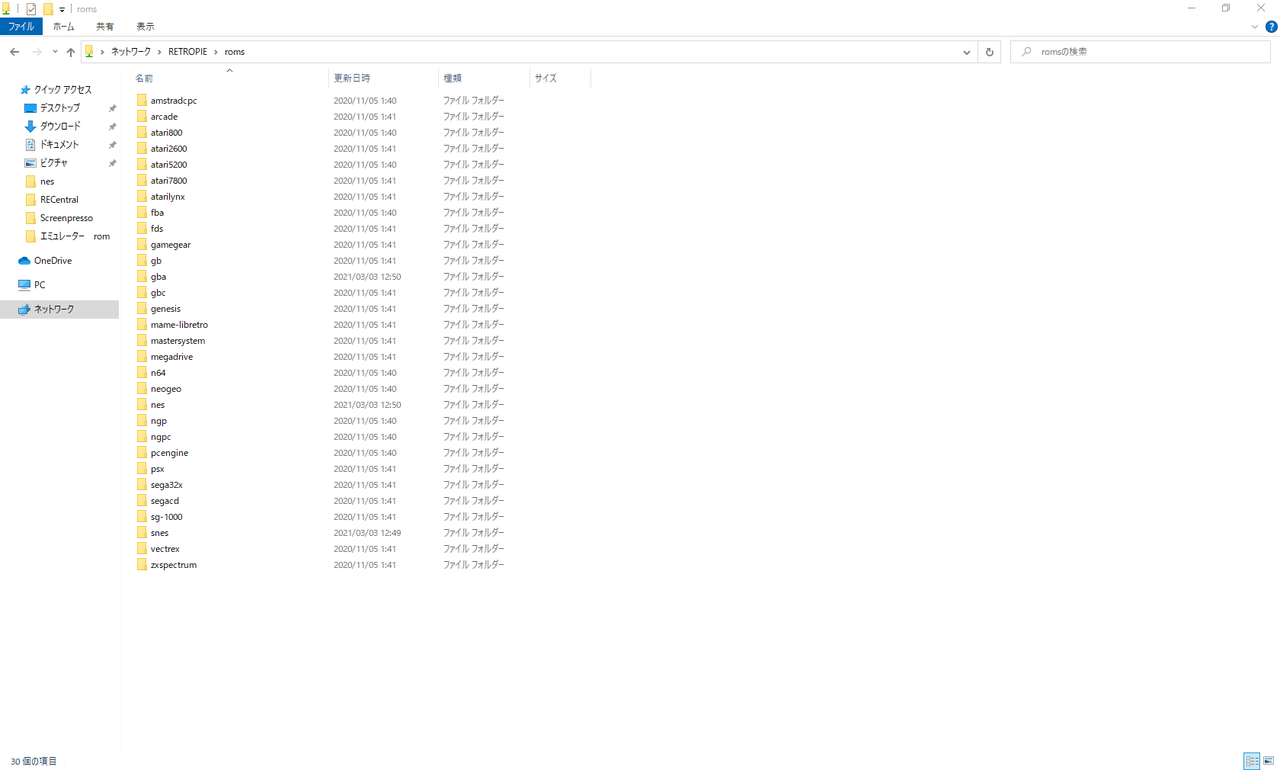
Task: Go back with the left arrow
Action: coord(14,52)
